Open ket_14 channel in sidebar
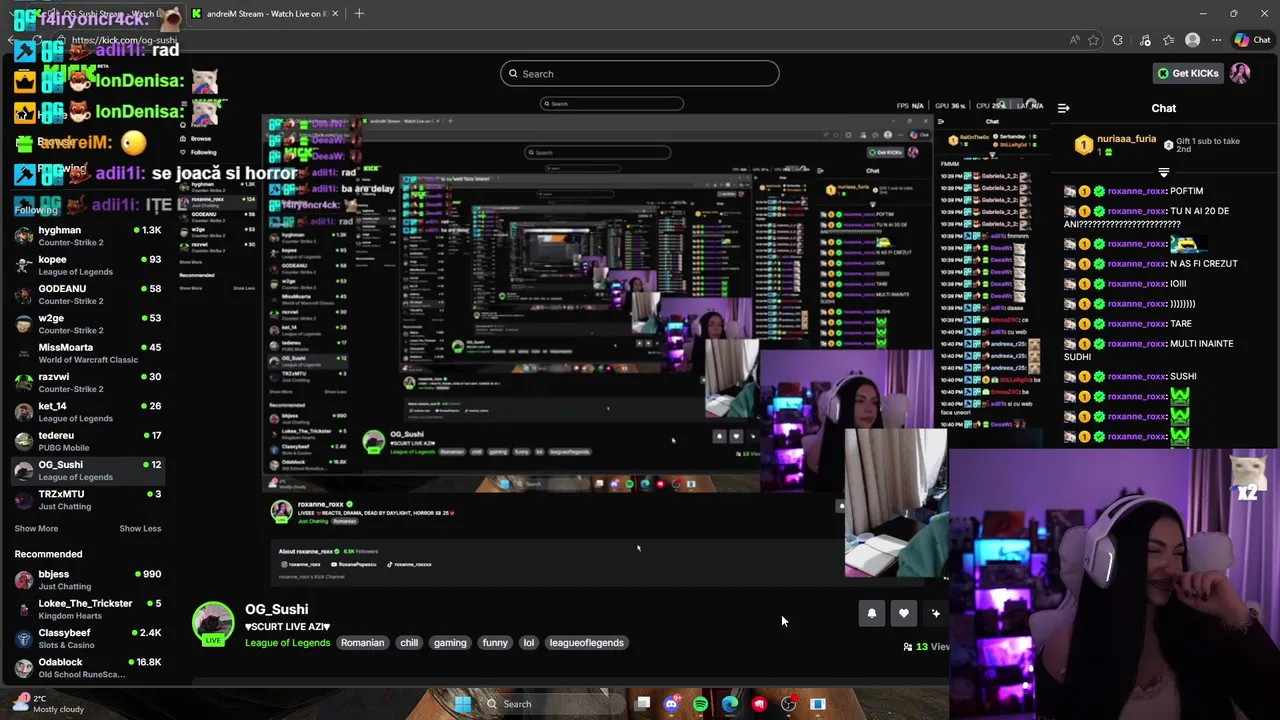Screen dimensions: 1280x720 tap(88, 411)
